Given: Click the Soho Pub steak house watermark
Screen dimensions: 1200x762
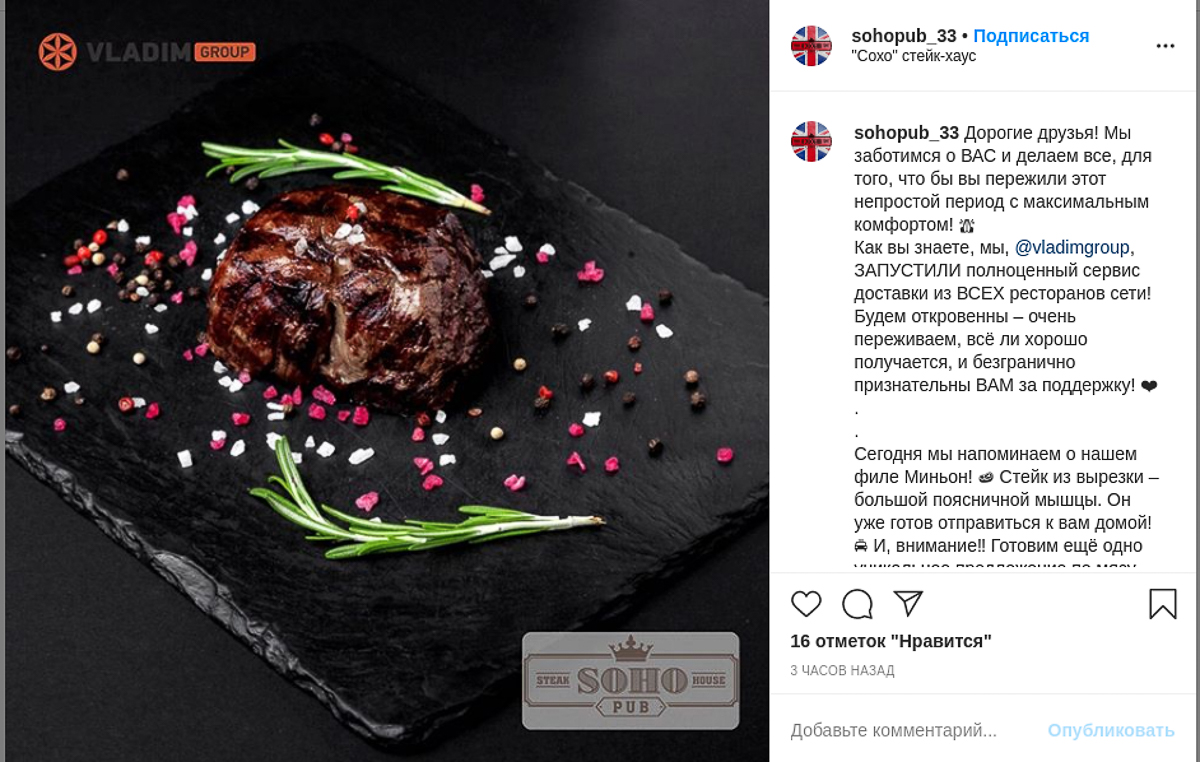Looking at the screenshot, I should (630, 680).
